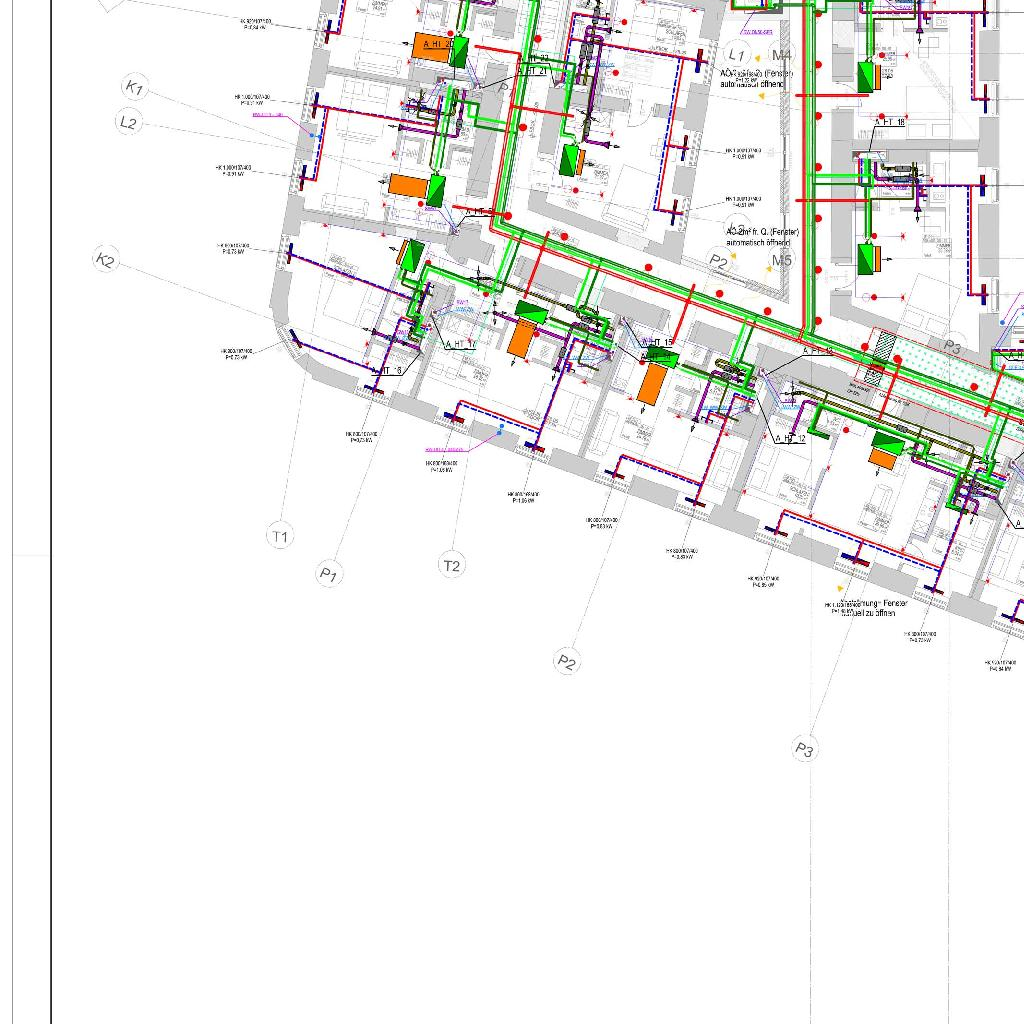Click the A_HT_17 annotation label
This screenshot has width=1024, height=1024.
(x=461, y=344)
